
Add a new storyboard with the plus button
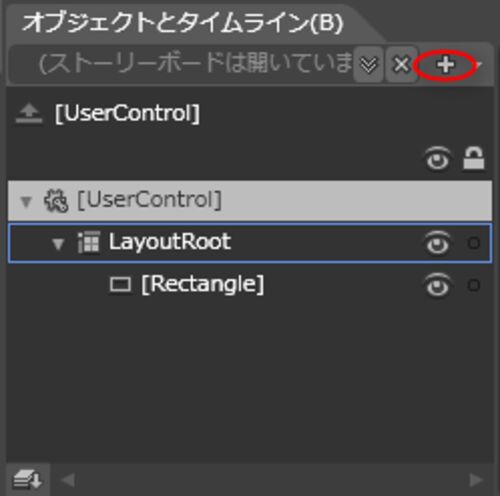coord(446,64)
